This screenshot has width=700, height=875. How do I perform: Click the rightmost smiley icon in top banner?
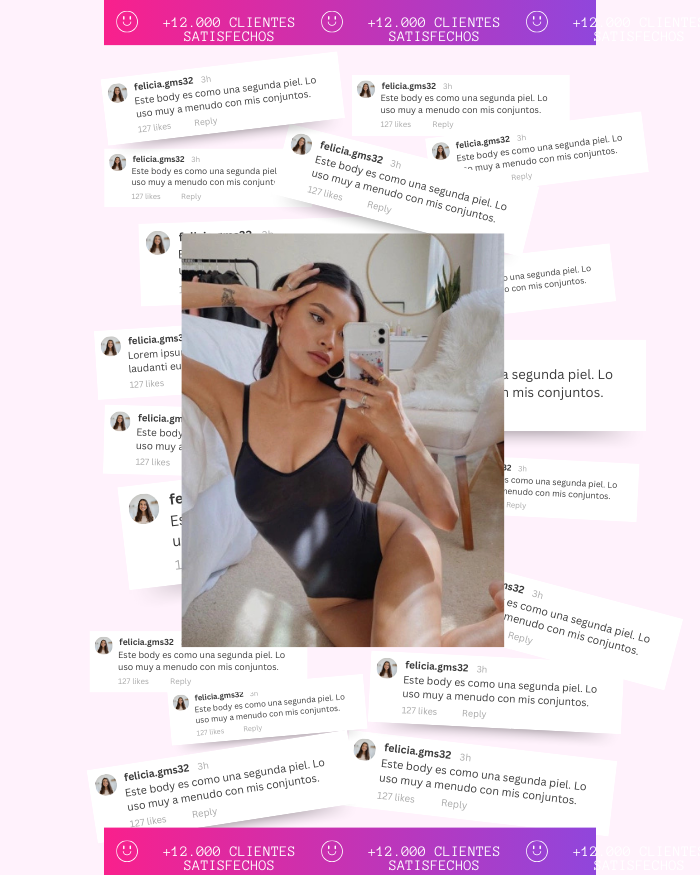pos(536,22)
